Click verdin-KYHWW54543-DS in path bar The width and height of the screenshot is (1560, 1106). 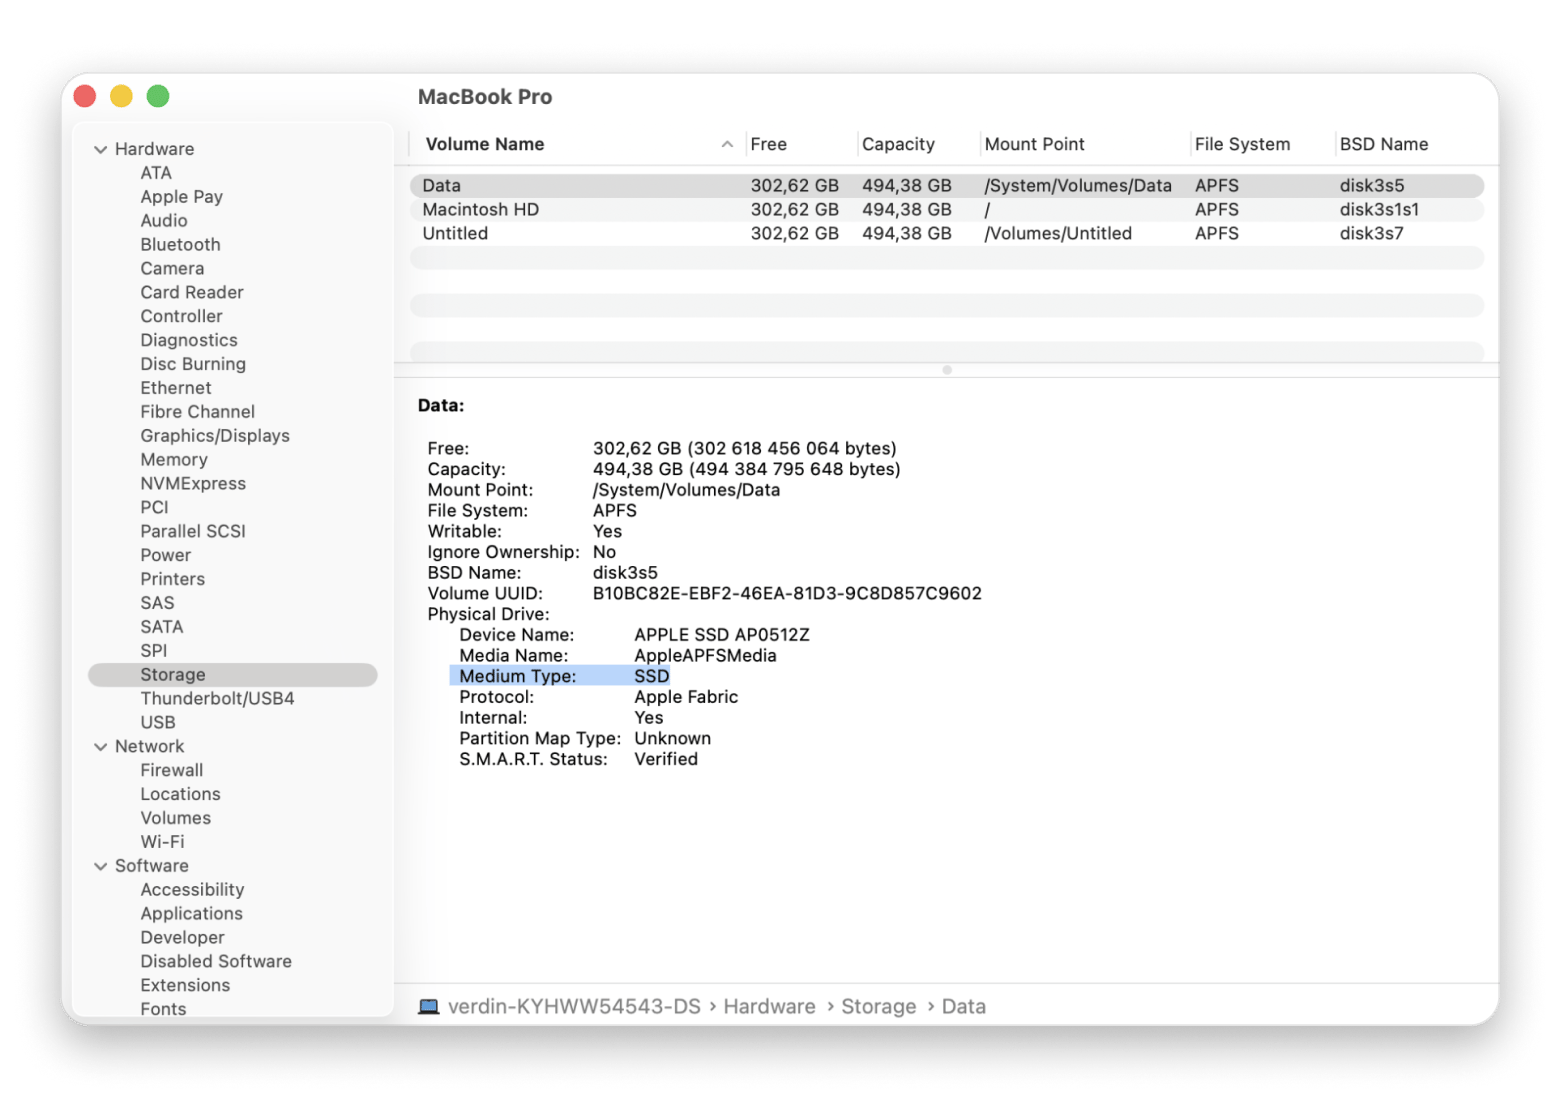click(x=574, y=1007)
